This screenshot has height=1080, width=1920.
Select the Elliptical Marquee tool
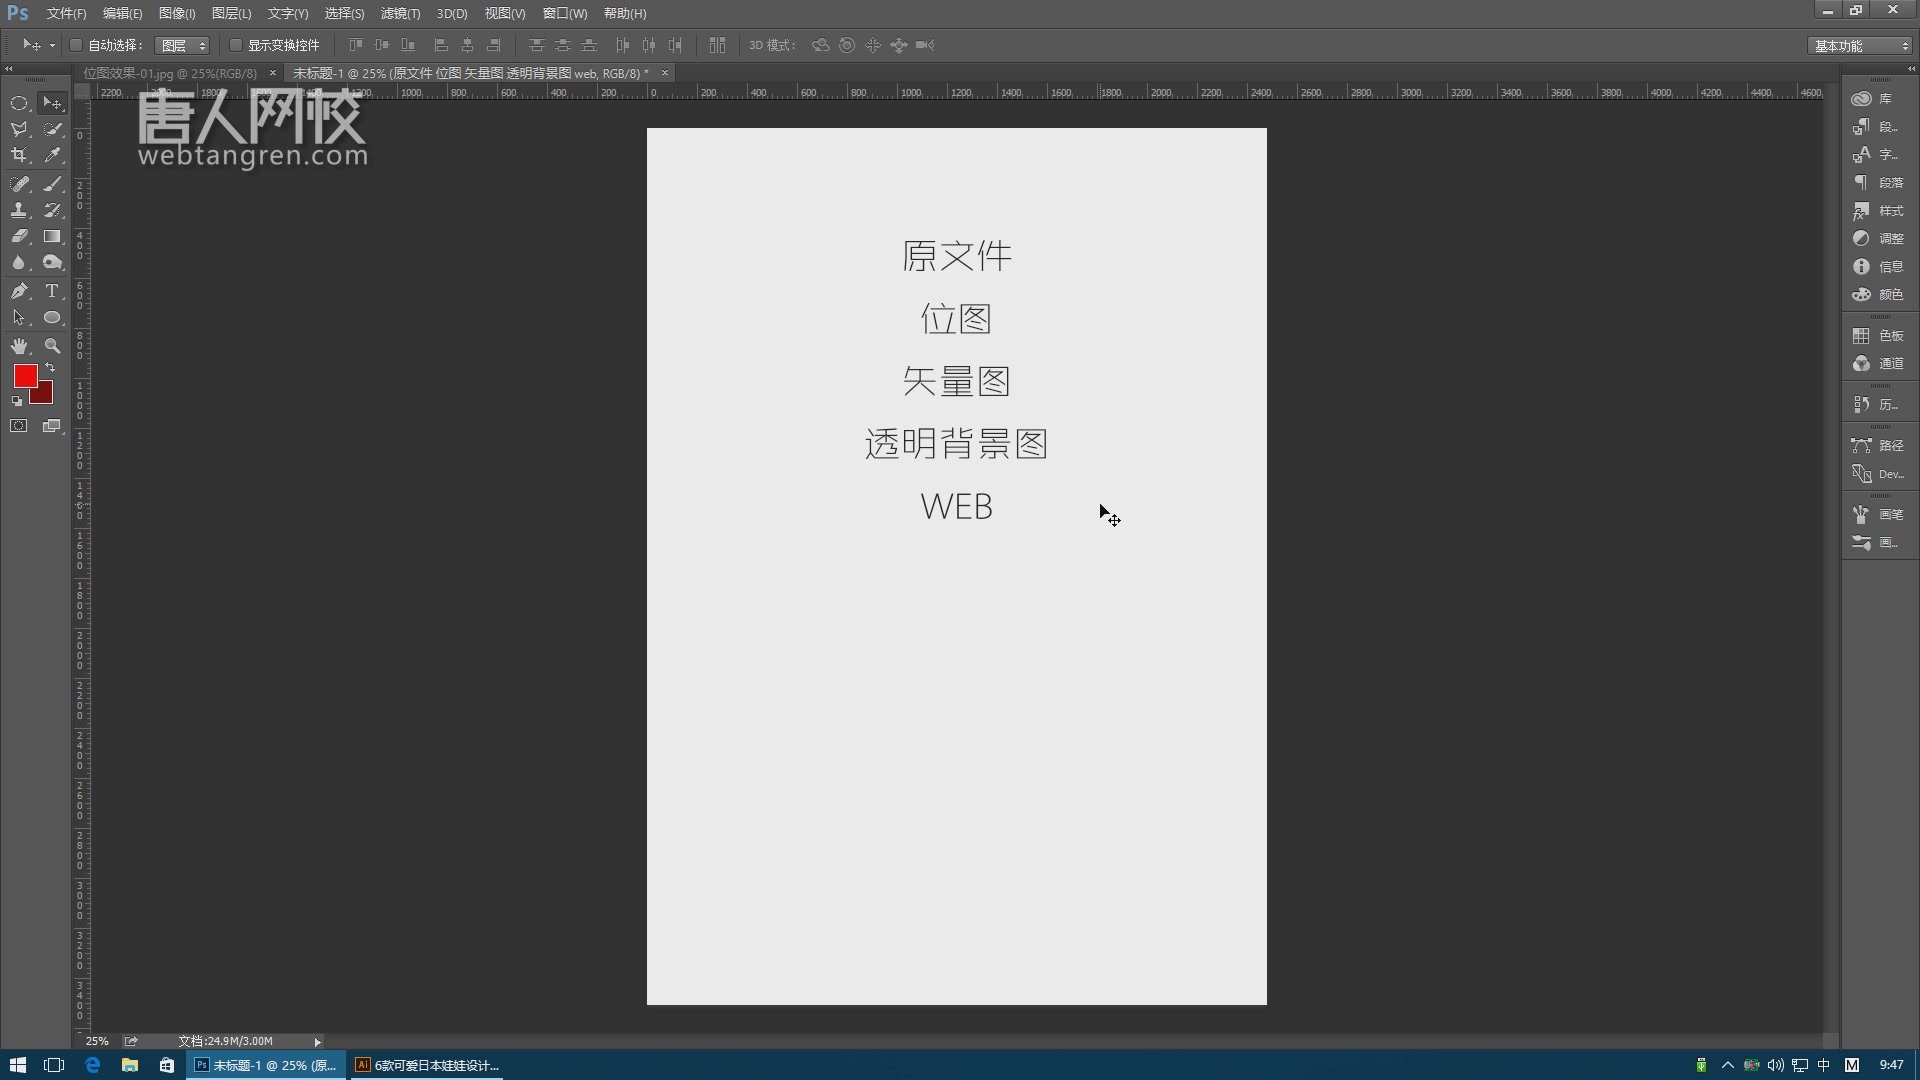[x=19, y=103]
